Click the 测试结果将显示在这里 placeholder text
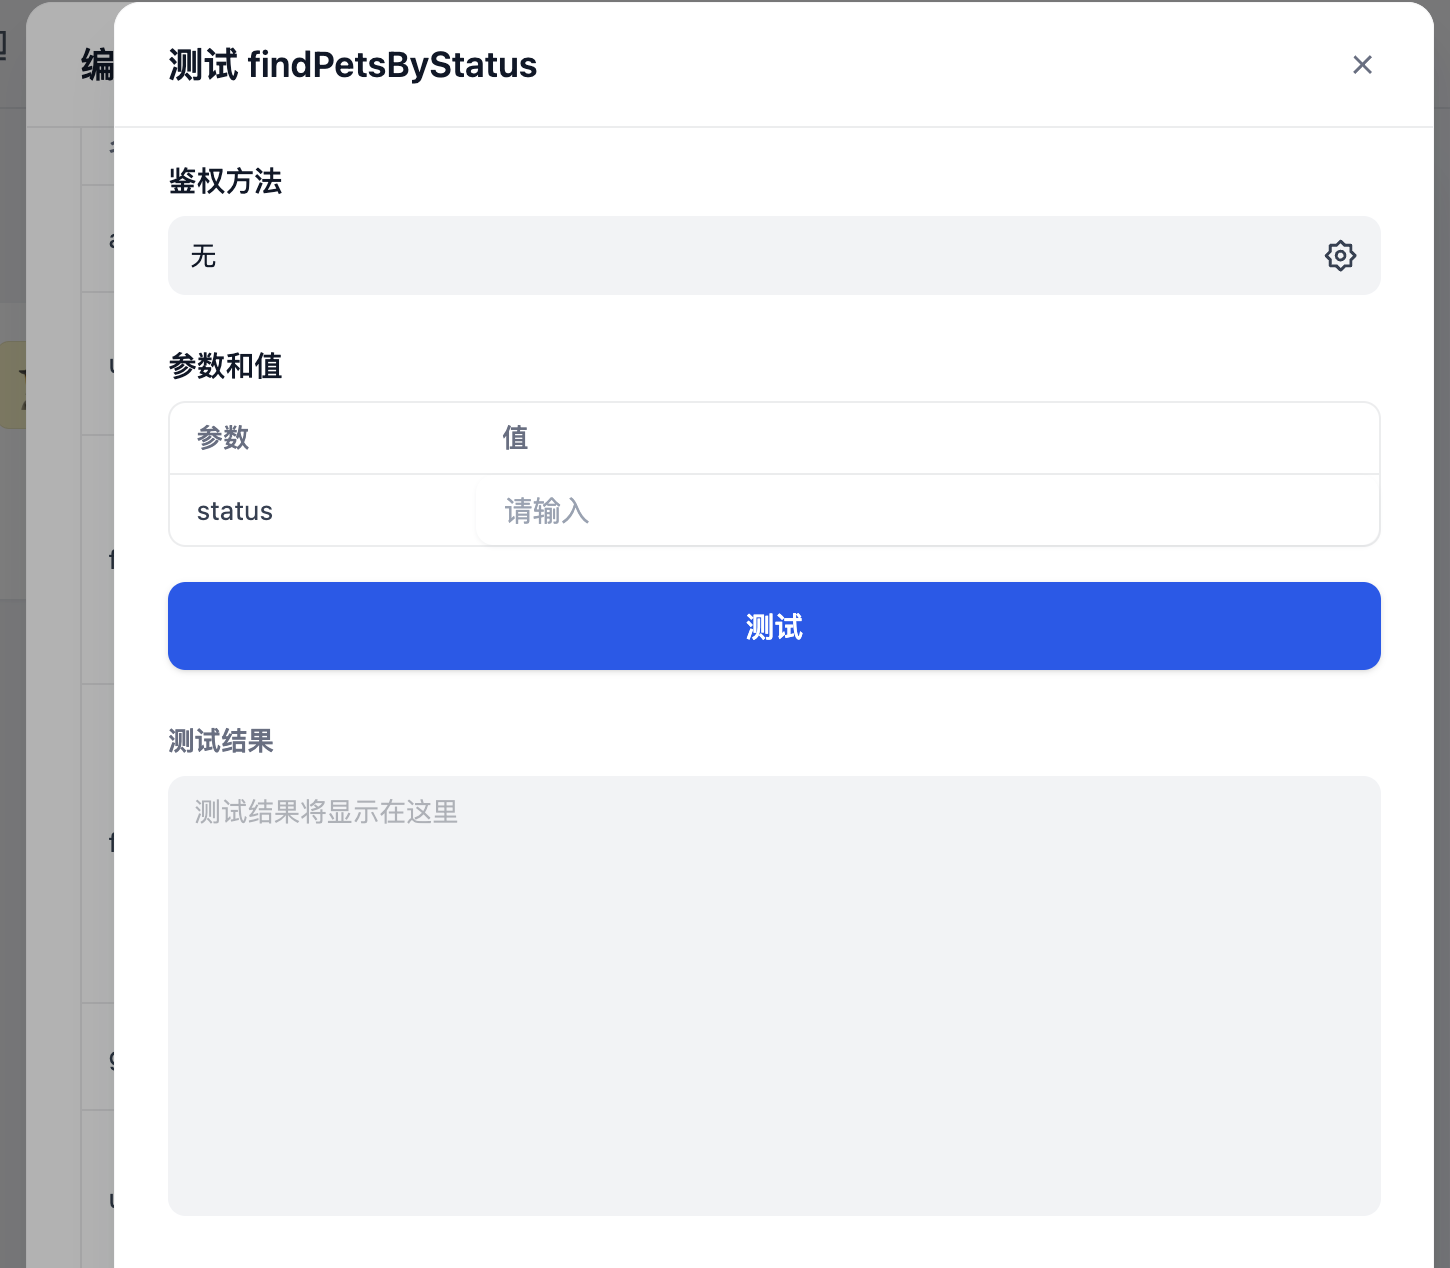Screen dimensions: 1450x1268 (326, 812)
